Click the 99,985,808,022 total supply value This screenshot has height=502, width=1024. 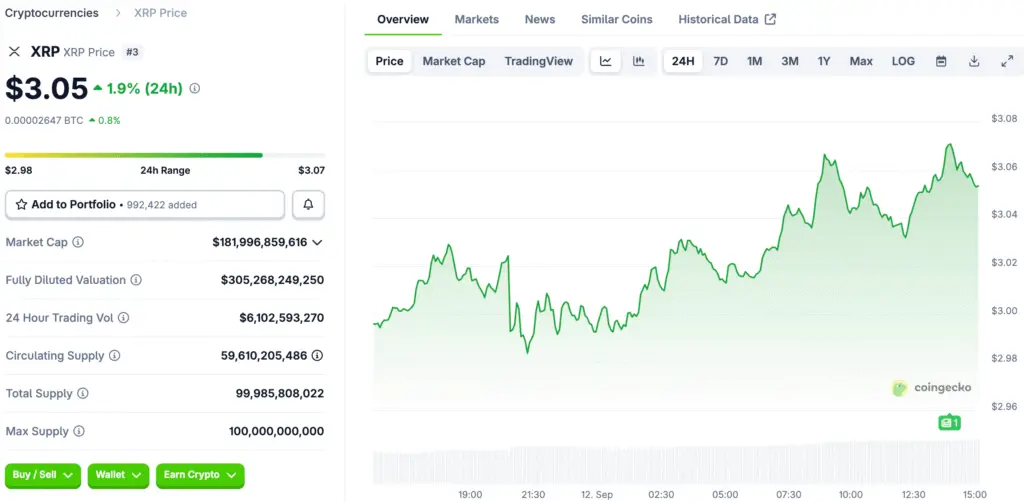click(x=280, y=394)
